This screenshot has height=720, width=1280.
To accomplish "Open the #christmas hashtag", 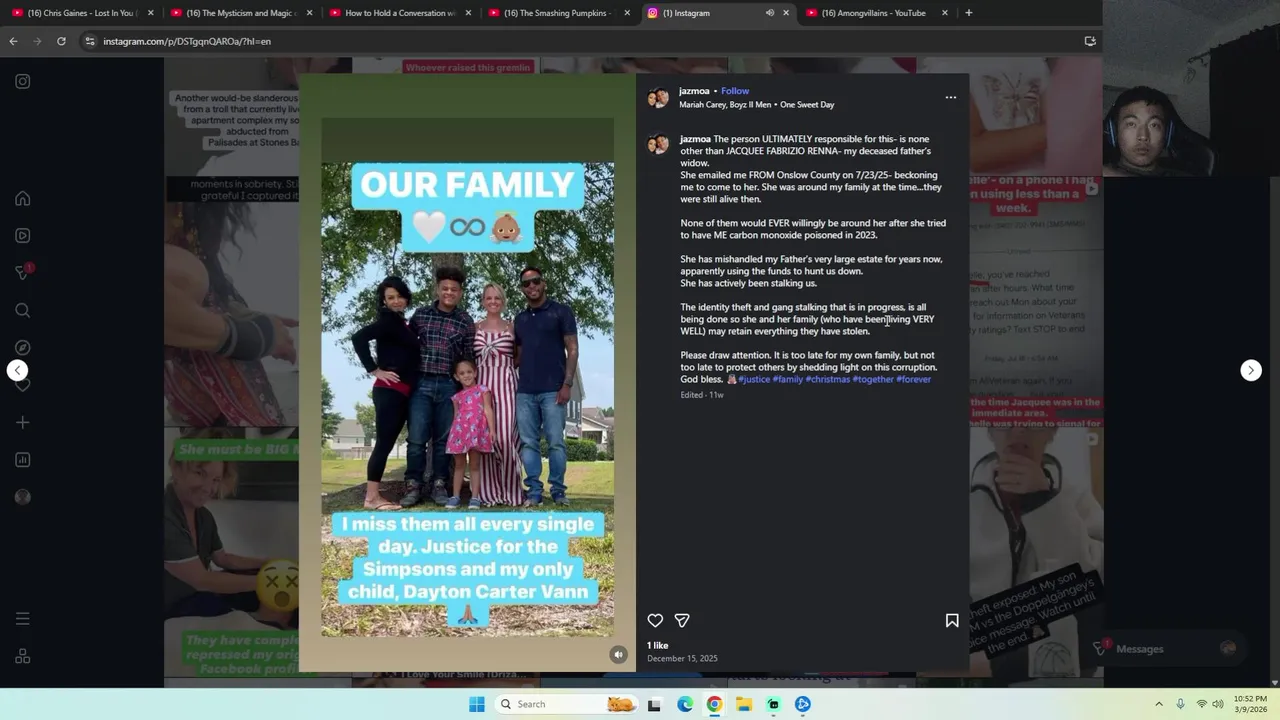I will click(828, 380).
